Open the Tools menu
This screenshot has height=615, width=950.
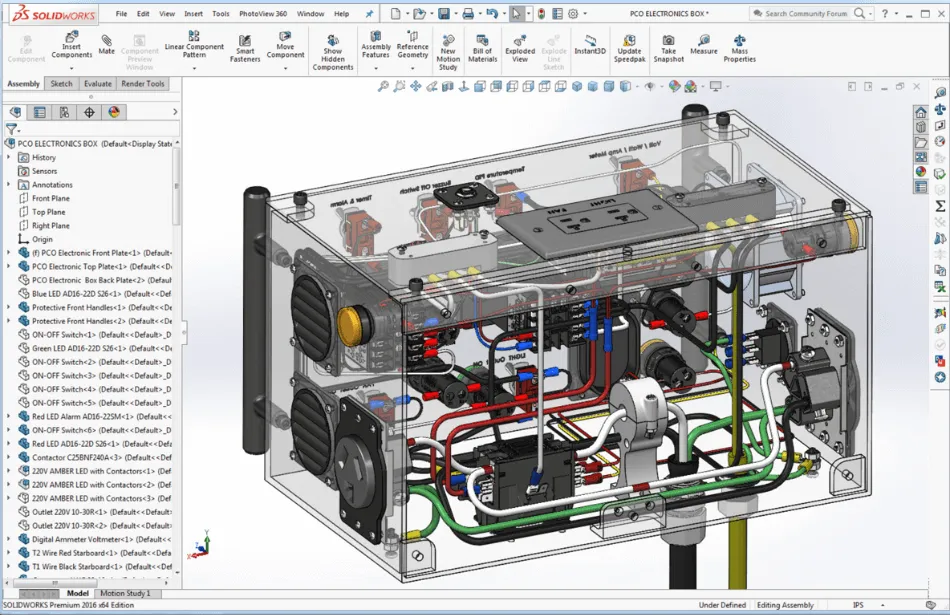(x=221, y=13)
